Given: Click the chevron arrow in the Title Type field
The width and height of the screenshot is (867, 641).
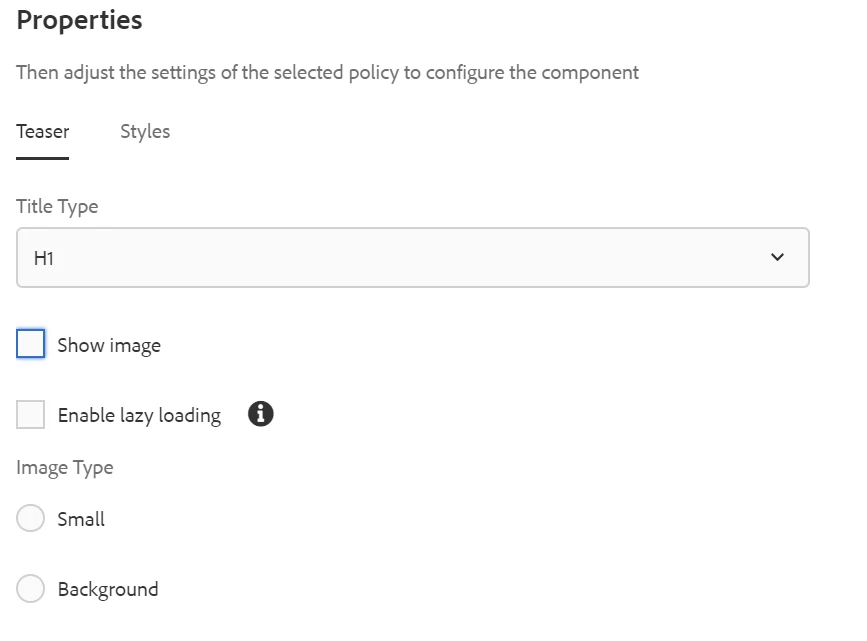Looking at the screenshot, I should (x=778, y=258).
